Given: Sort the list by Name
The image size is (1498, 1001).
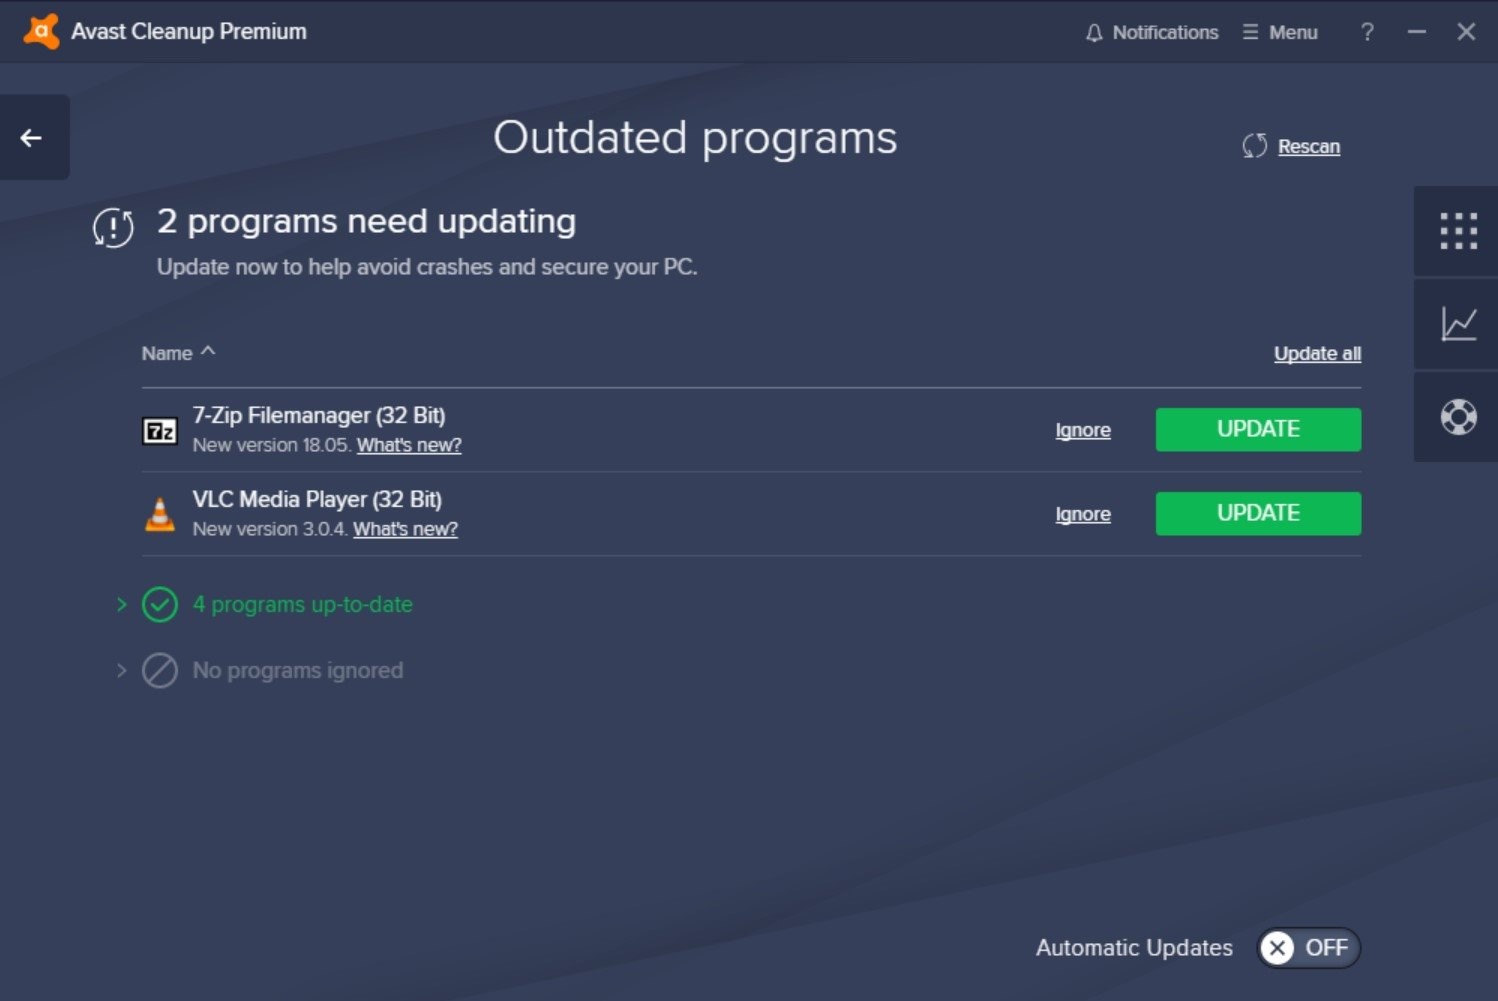Looking at the screenshot, I should pos(178,352).
